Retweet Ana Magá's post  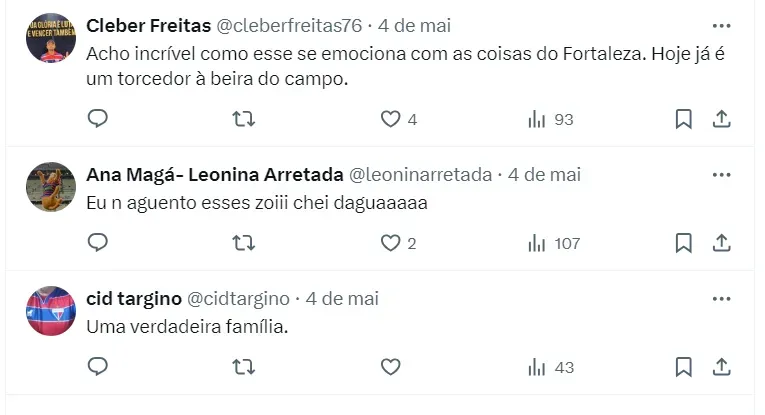(243, 242)
